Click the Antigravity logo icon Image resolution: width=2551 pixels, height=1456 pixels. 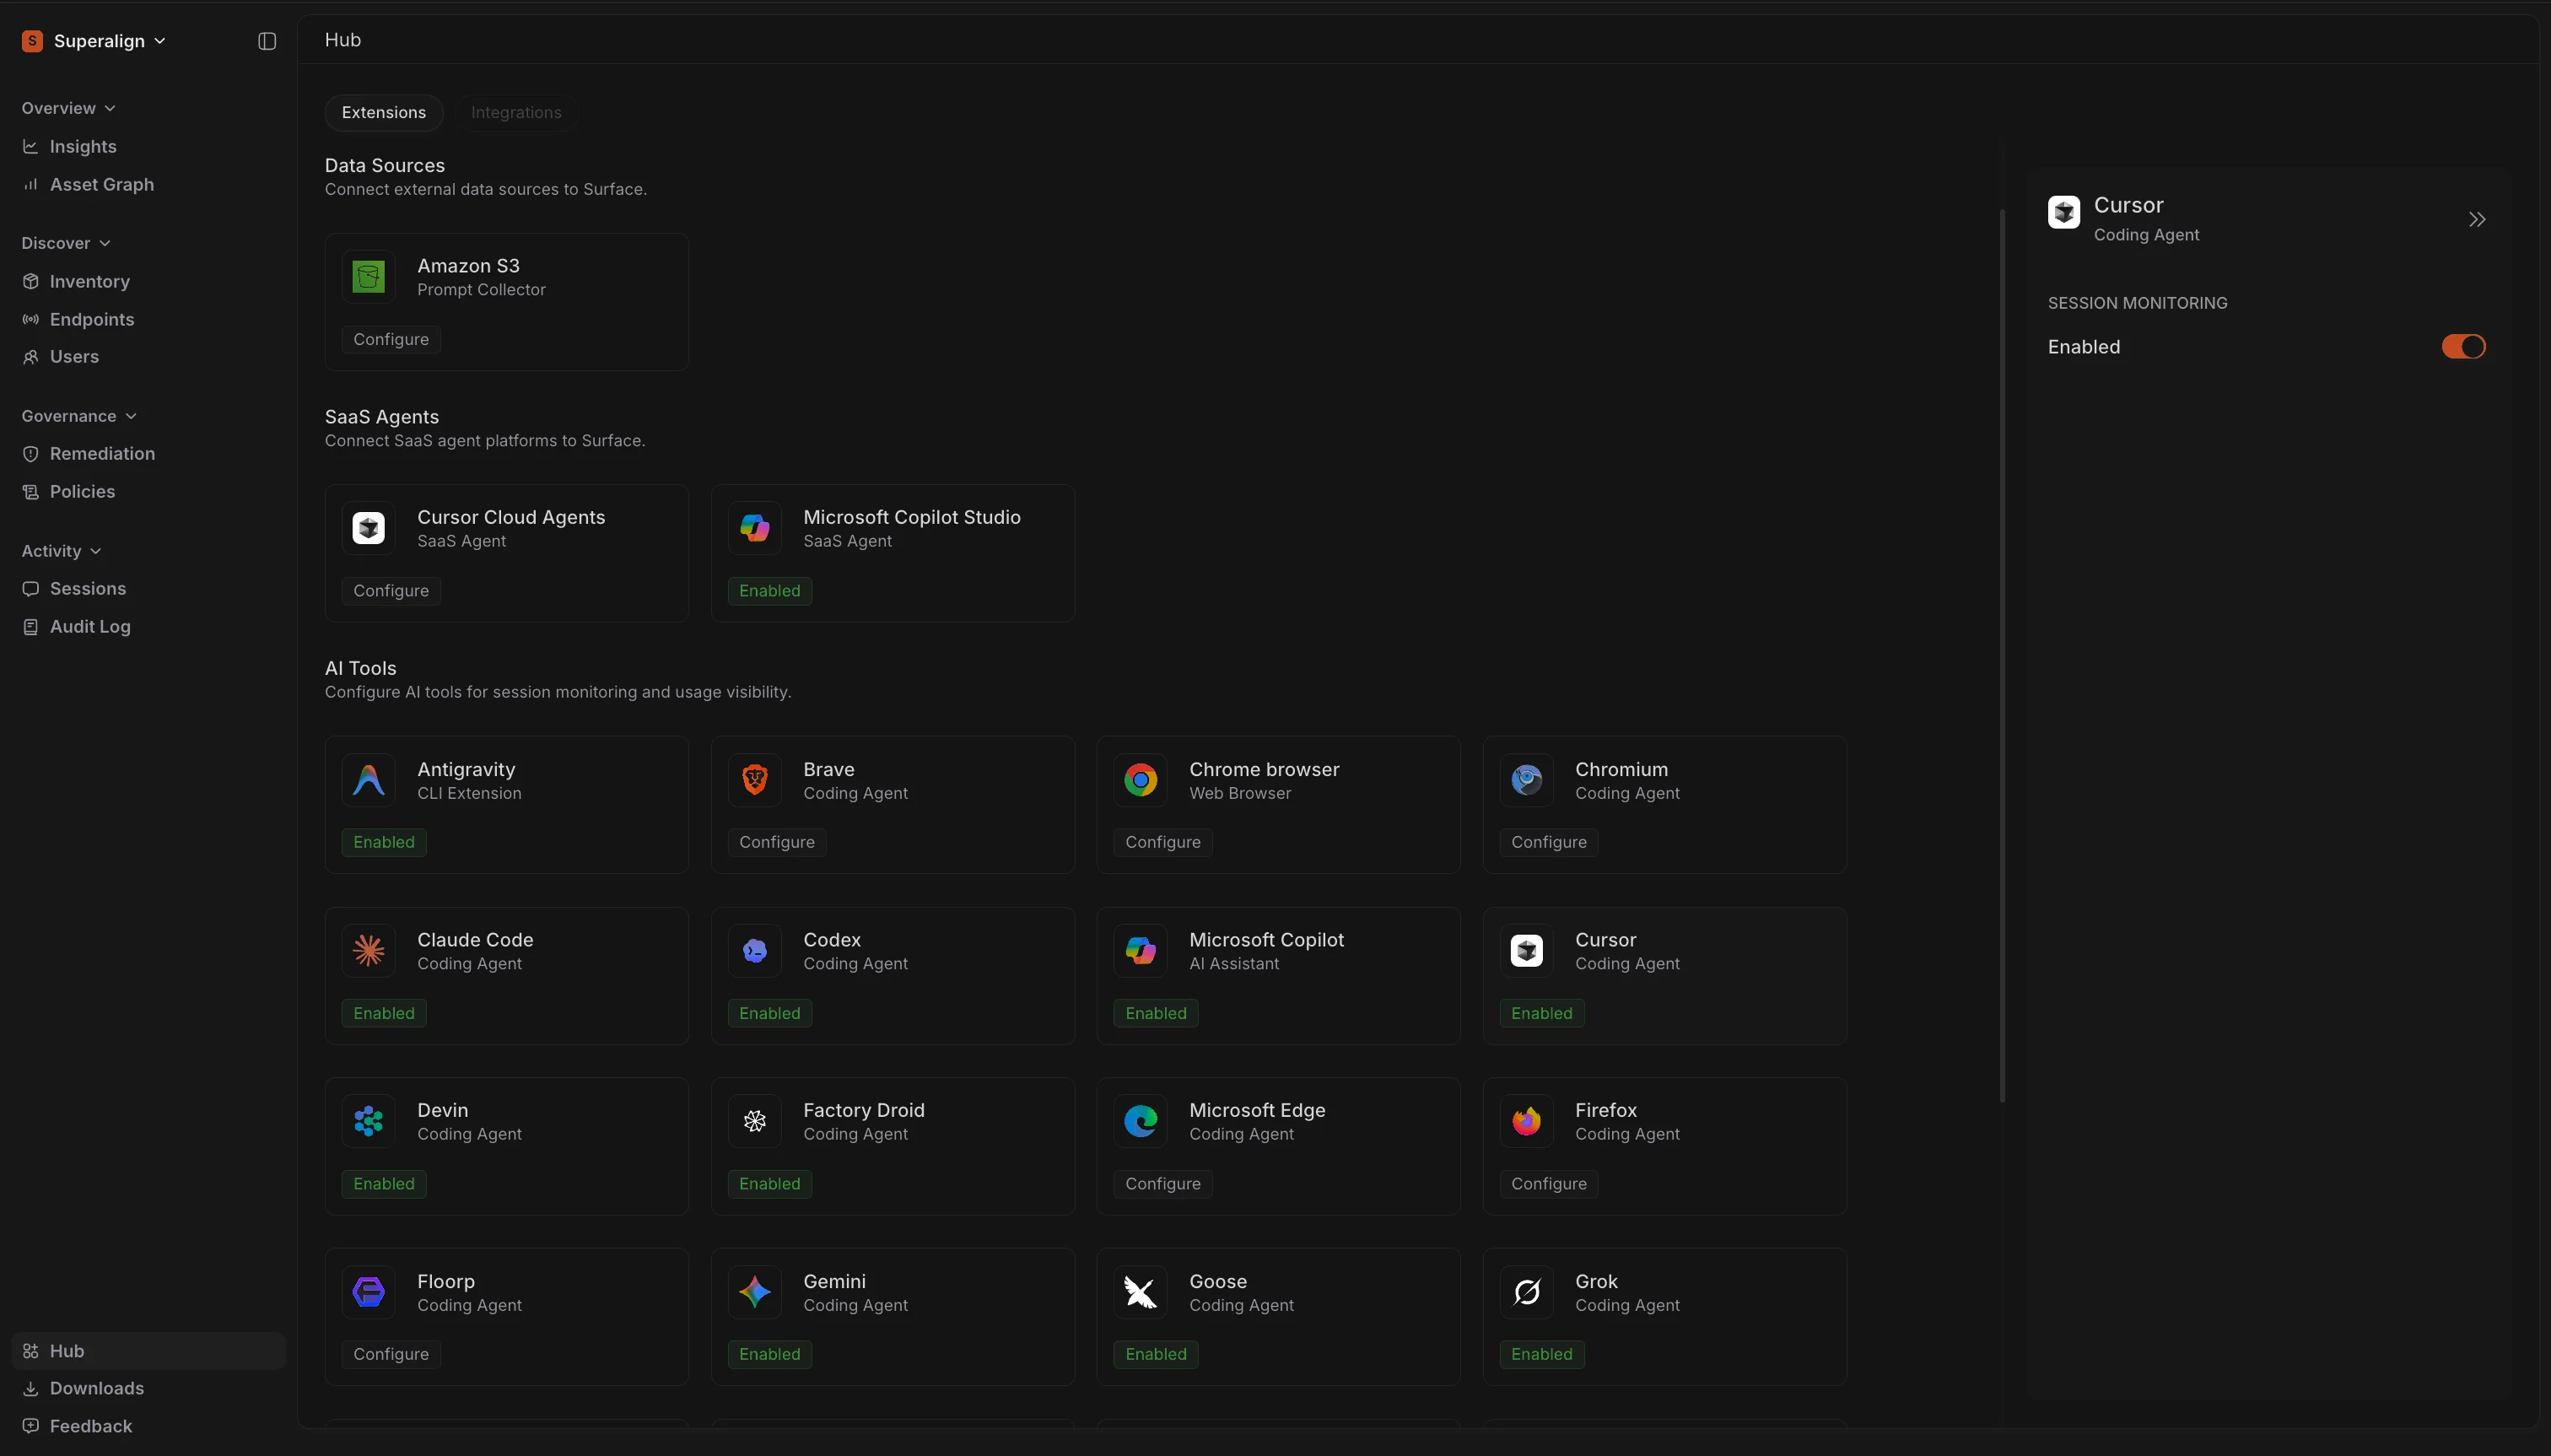coord(369,780)
